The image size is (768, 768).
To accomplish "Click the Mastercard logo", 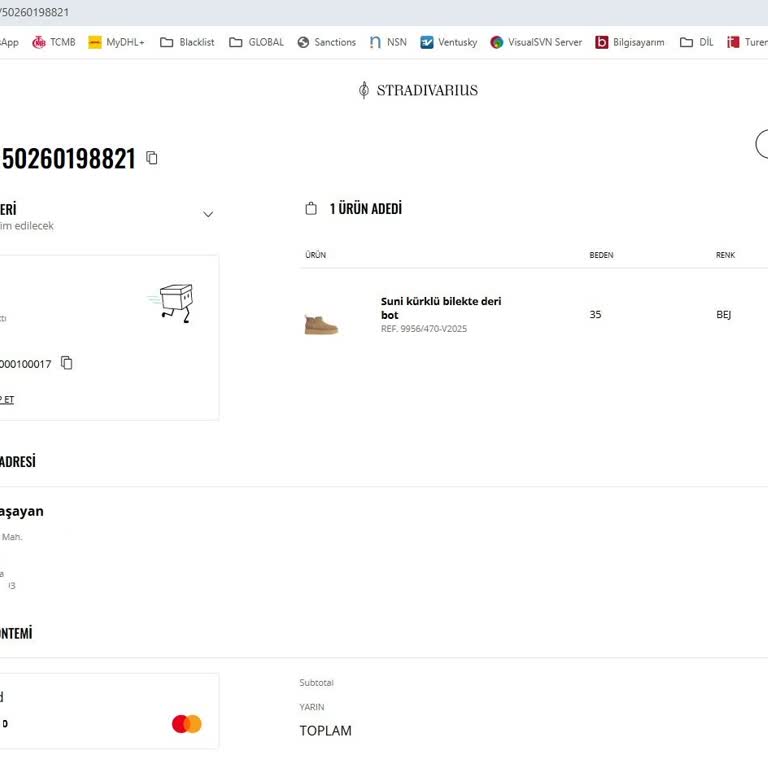I will (187, 723).
